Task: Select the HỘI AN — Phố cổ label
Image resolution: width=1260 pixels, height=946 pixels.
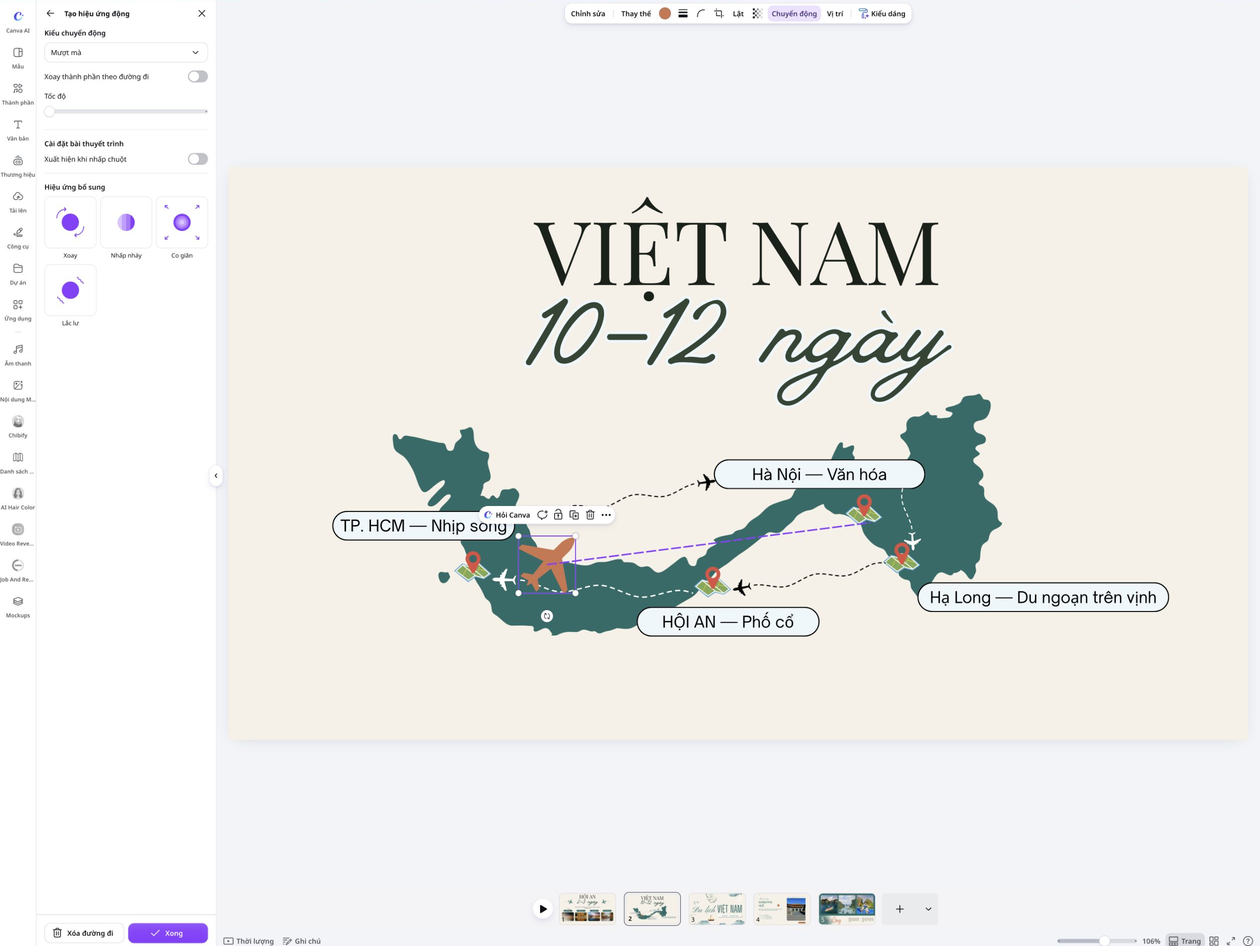Action: pos(728,622)
